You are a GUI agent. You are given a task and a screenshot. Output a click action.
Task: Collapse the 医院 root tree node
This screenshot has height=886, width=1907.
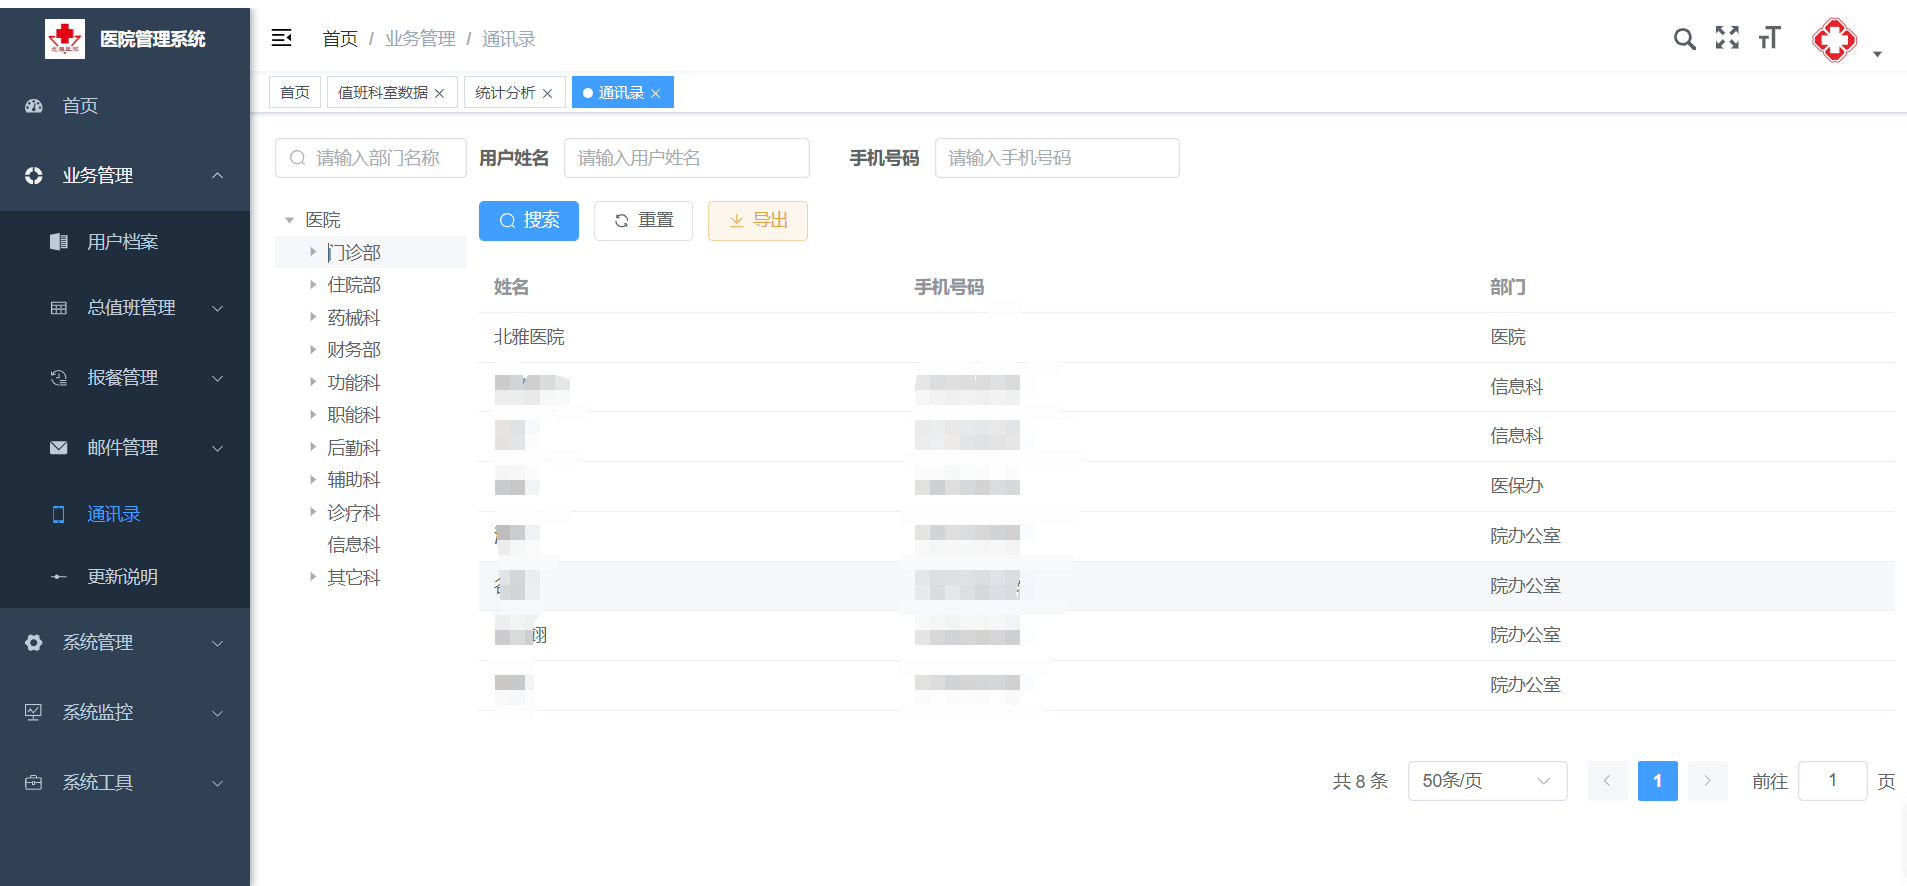coord(290,220)
